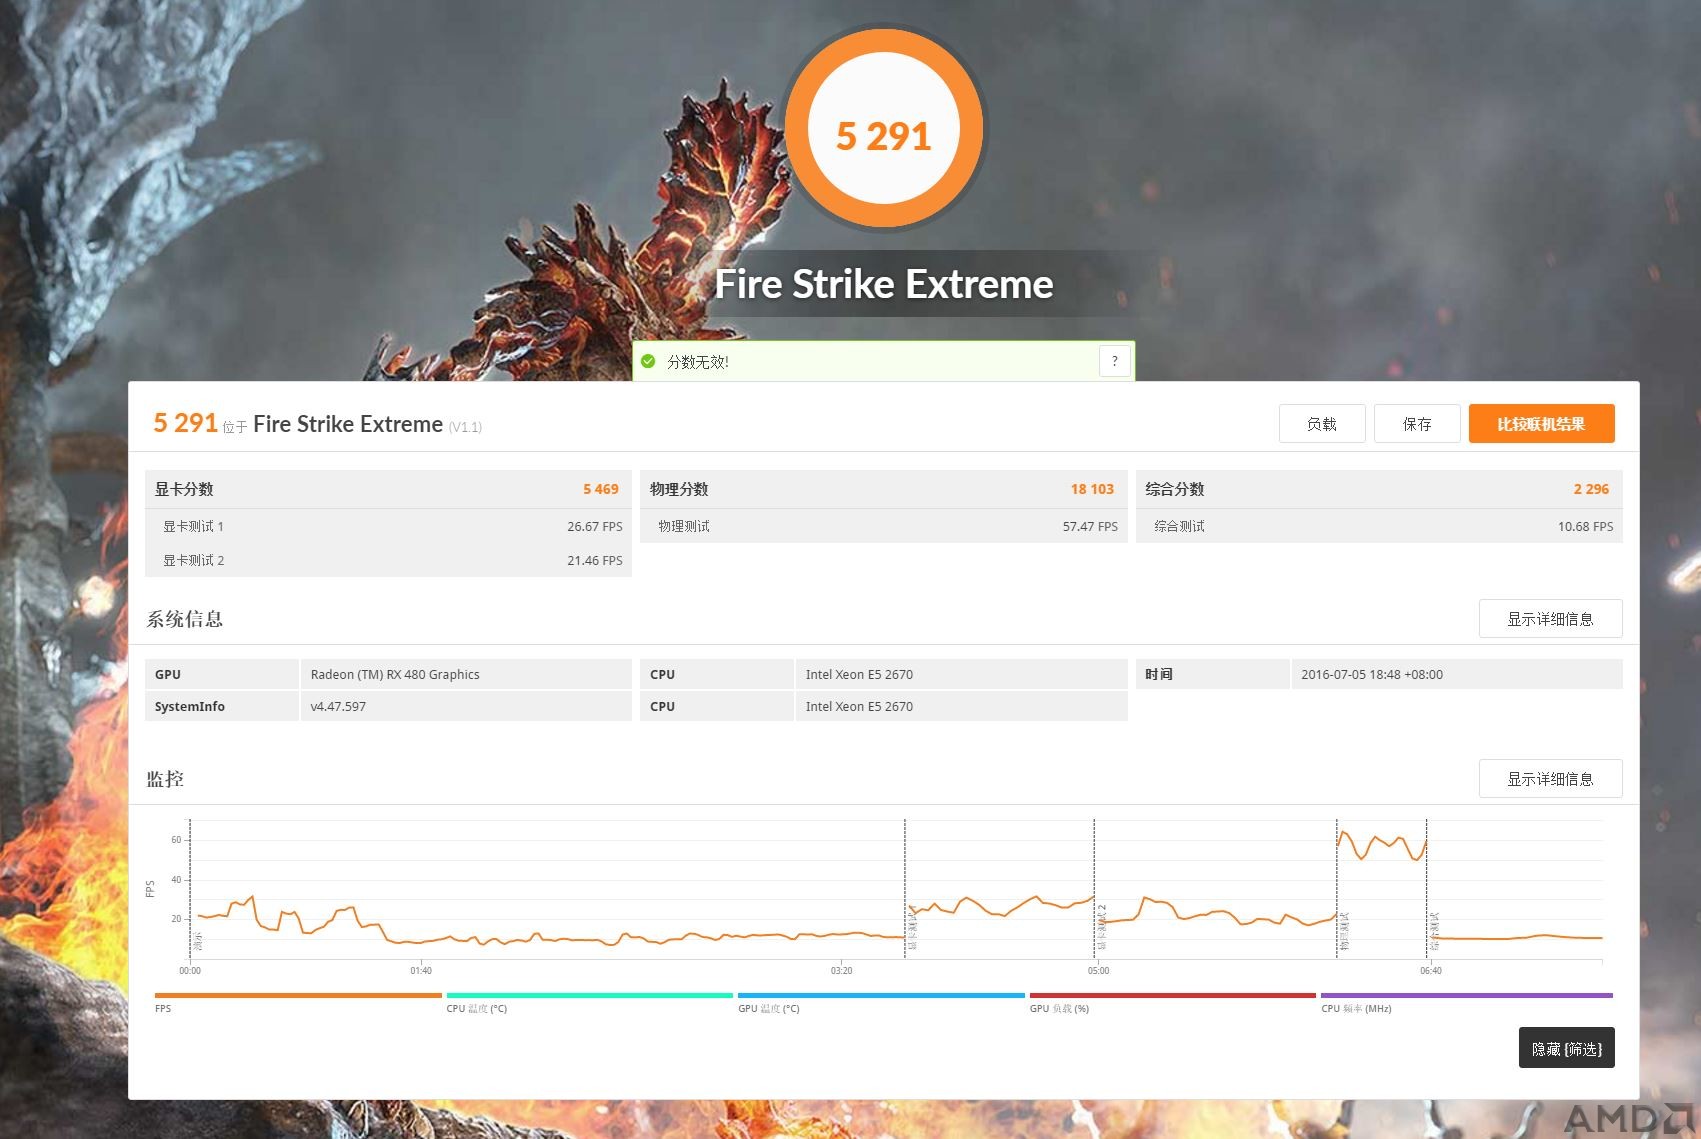Click the 综合分数 2 296 header
1701x1139 pixels.
1379,489
